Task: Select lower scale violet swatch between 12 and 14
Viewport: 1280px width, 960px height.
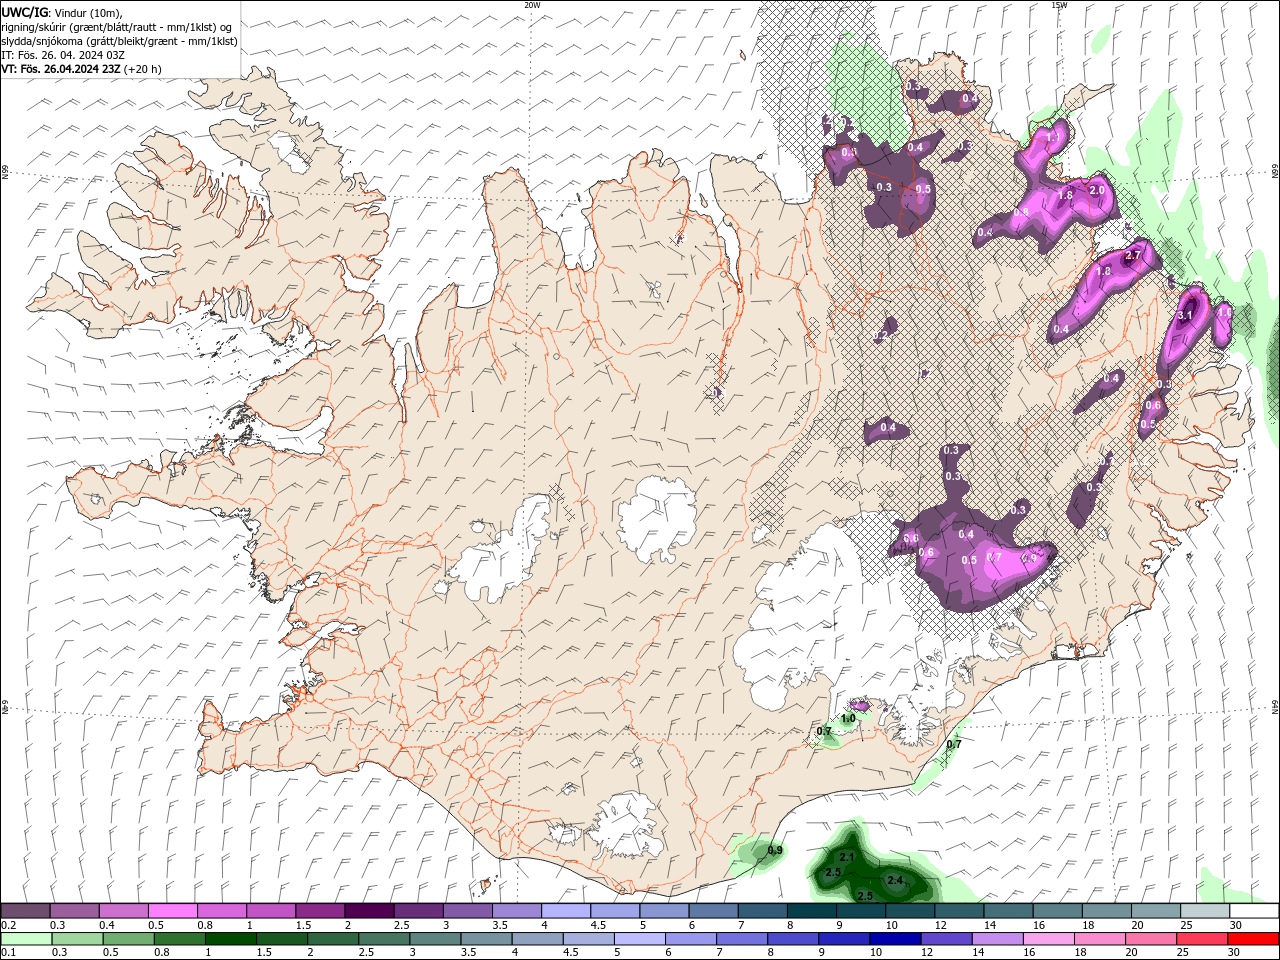Action: tap(946, 939)
